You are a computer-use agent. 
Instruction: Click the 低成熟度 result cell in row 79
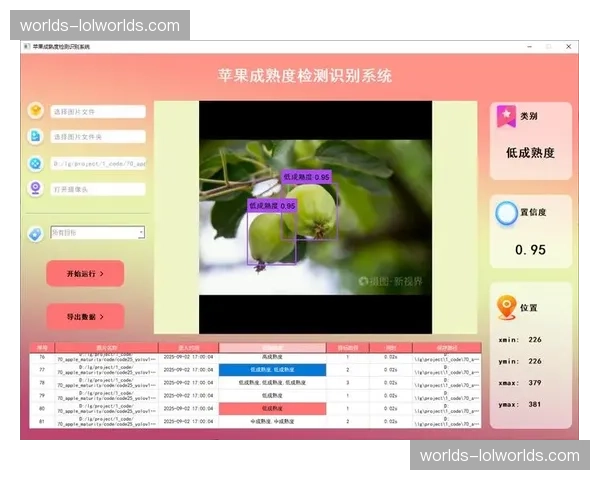point(272,395)
